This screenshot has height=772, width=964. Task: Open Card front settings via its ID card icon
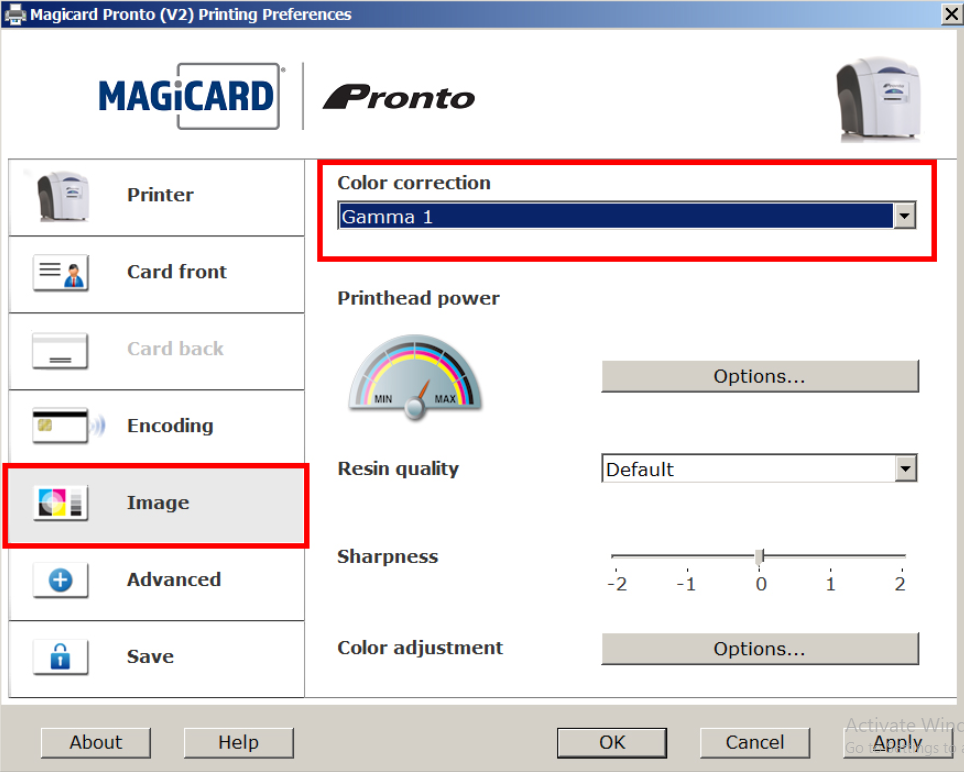[x=59, y=273]
